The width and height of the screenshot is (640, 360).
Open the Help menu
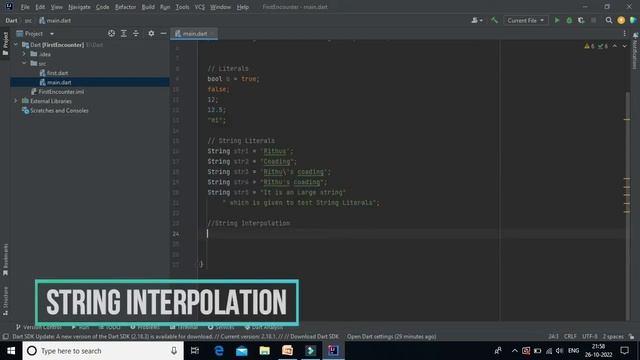coord(242,7)
